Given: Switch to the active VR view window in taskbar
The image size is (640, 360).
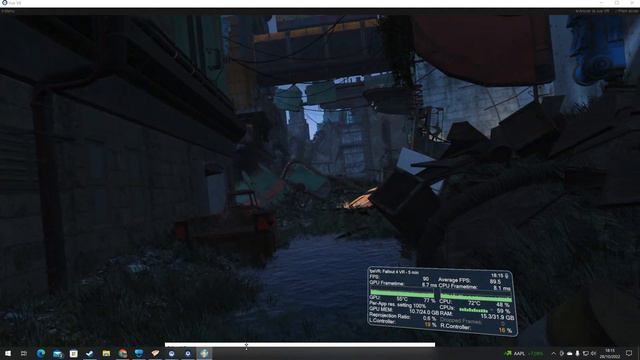Looking at the screenshot, I should 204,353.
